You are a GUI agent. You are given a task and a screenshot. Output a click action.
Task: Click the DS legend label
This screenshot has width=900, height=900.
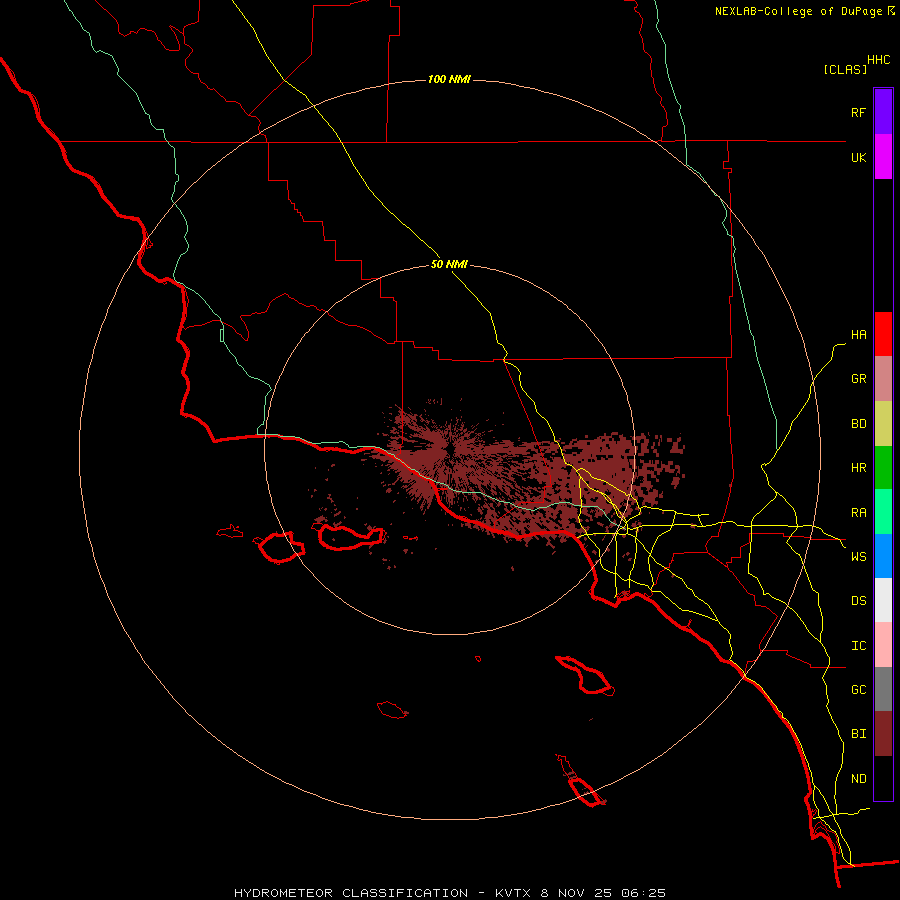click(x=858, y=601)
